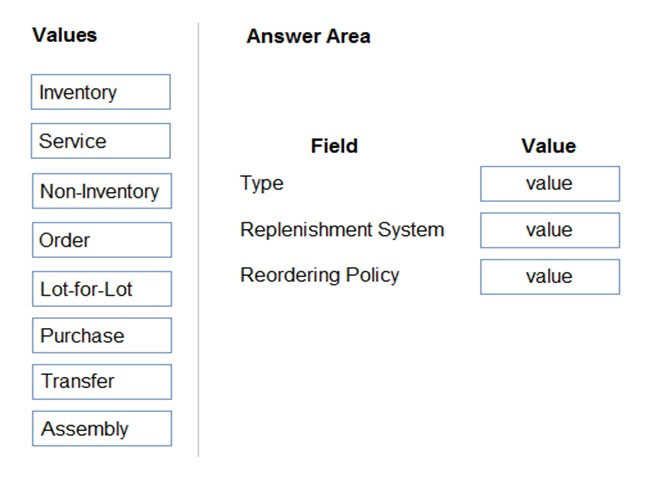Select the Assembly value box

[102, 428]
